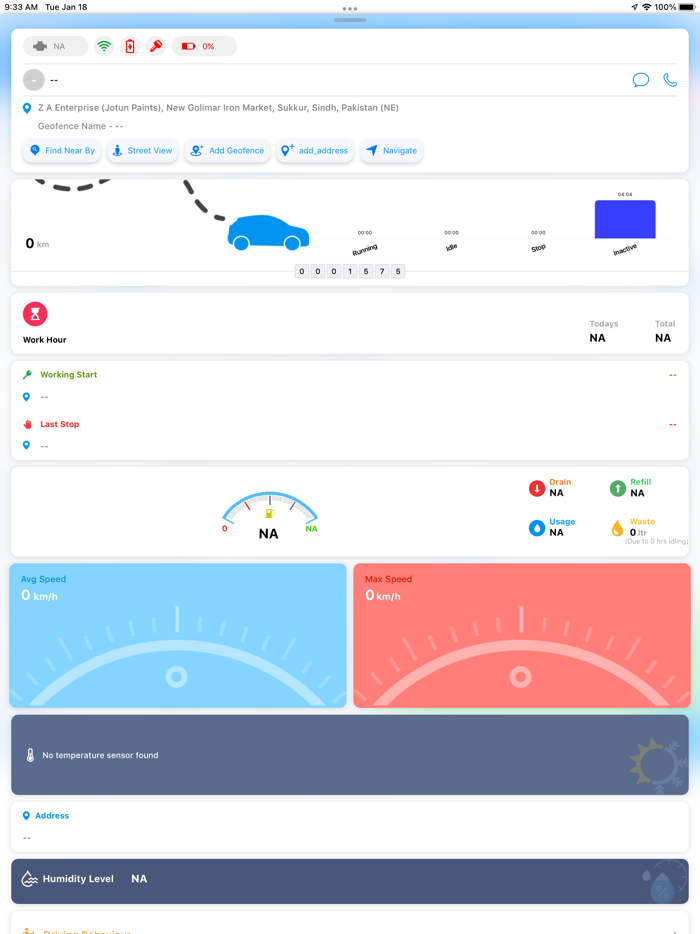The height and width of the screenshot is (934, 700).
Task: Tap the yellow fuel pump icon
Action: 269,513
